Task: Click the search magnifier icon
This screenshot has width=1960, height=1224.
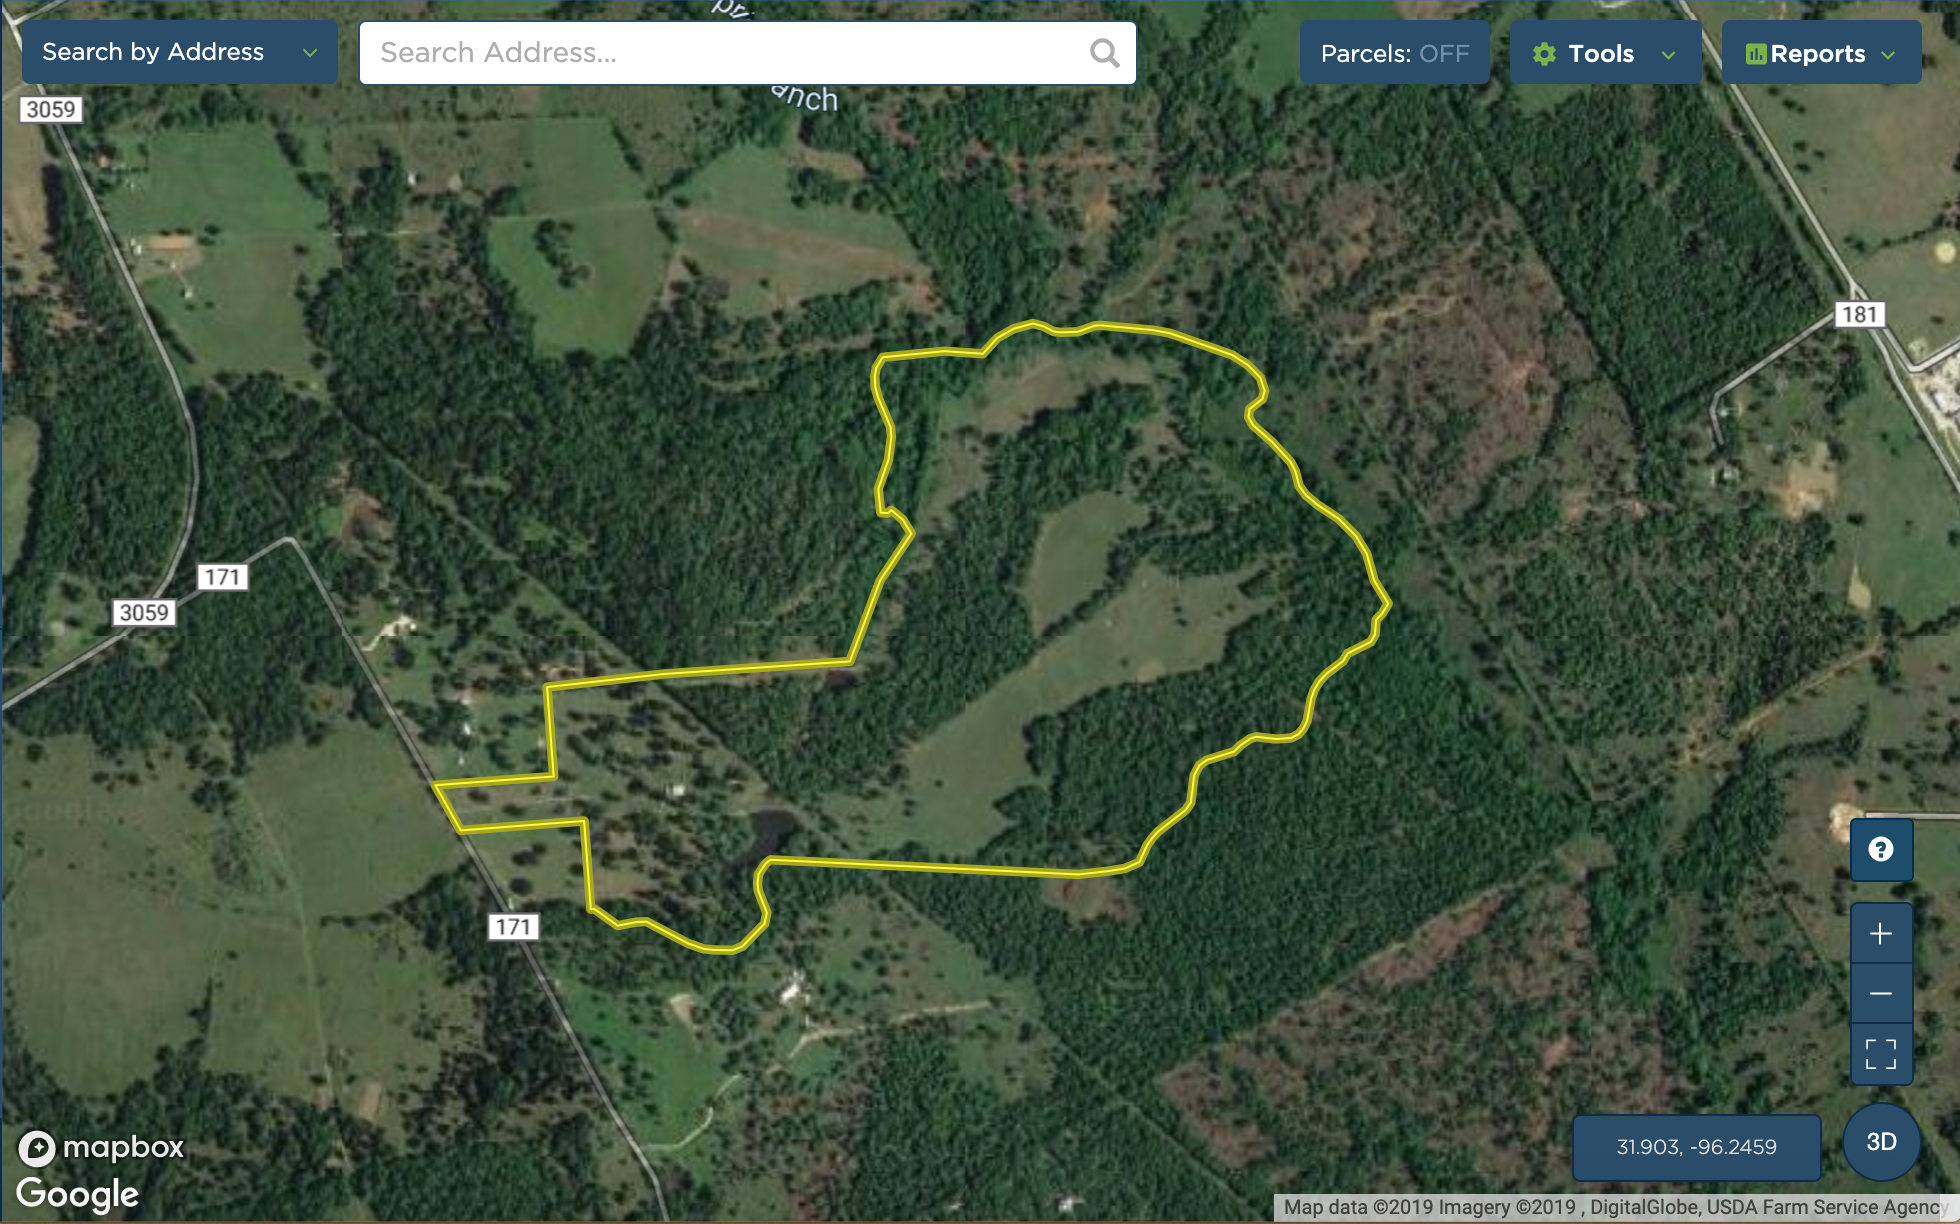Action: (x=1104, y=53)
